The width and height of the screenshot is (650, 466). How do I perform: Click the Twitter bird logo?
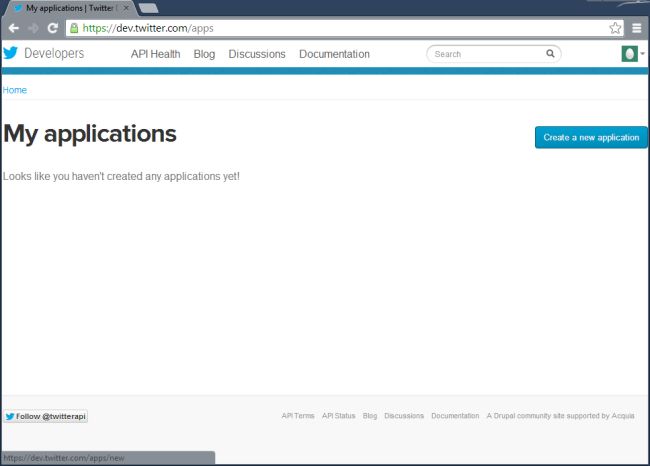[x=10, y=53]
